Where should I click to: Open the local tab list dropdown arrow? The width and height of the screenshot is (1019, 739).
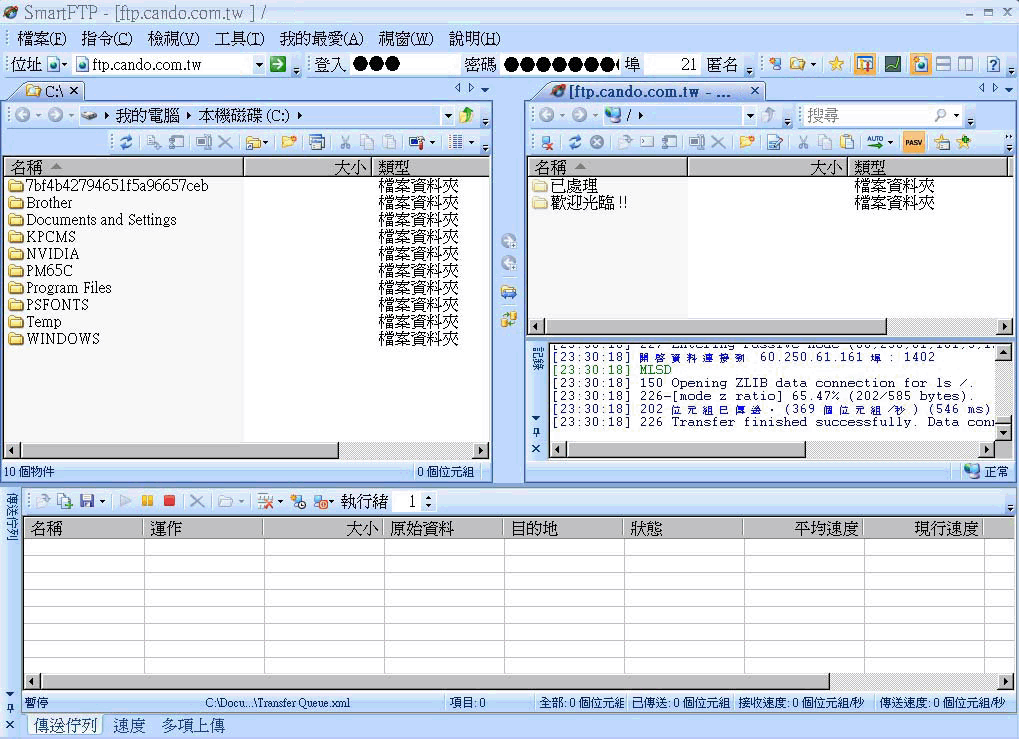pos(485,90)
